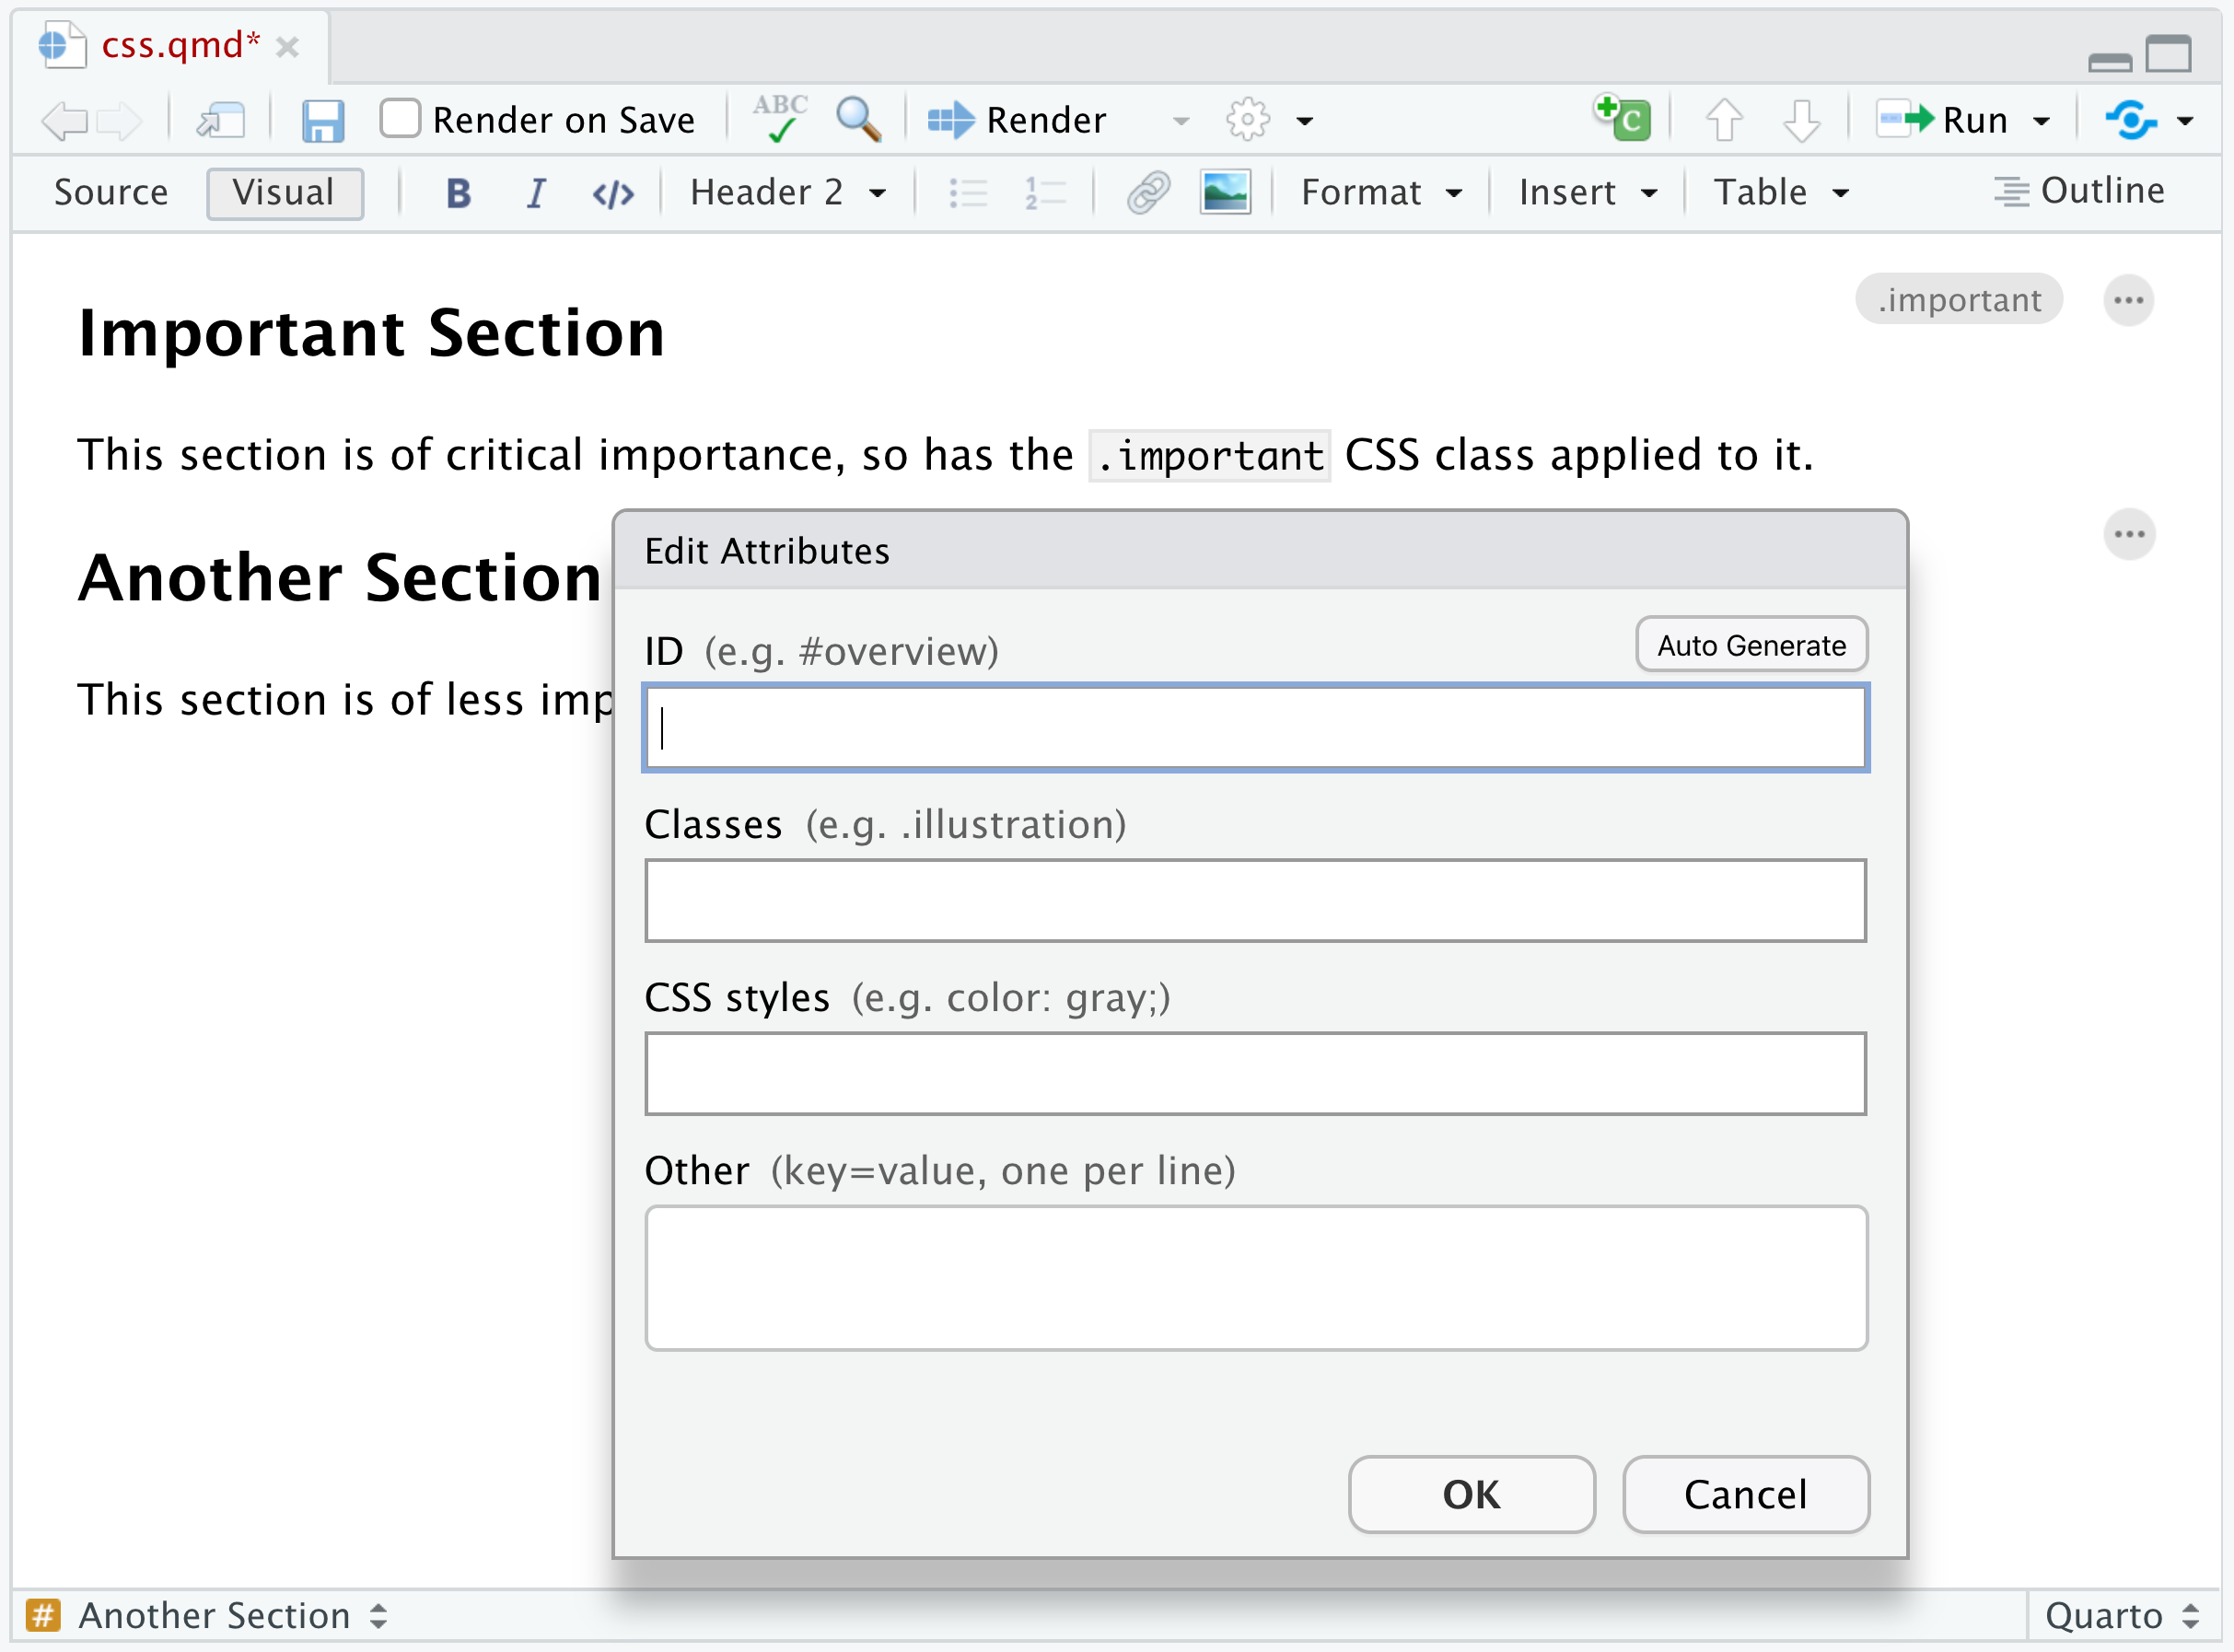The image size is (2234, 1652).
Task: Click the Insert link icon
Action: 1148,192
